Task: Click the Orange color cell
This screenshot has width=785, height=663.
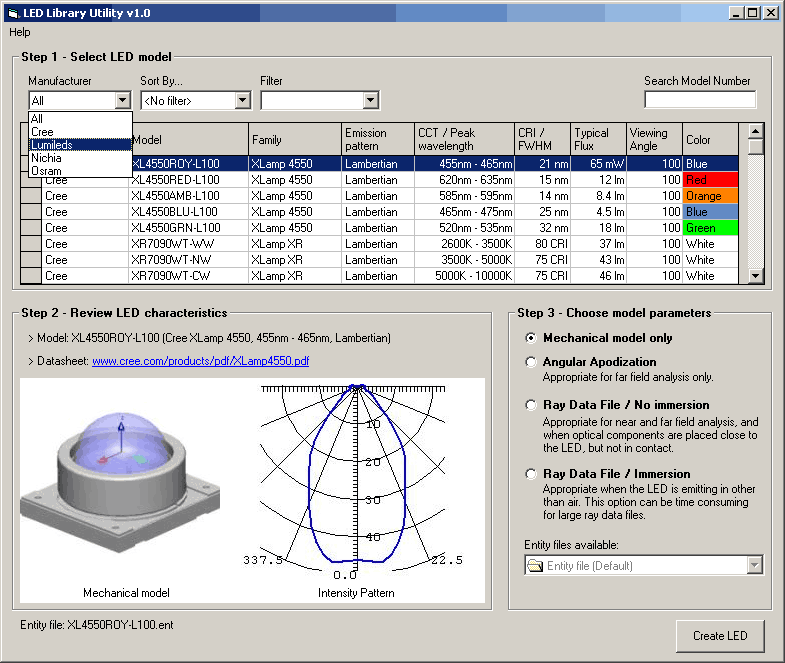Action: coord(710,196)
